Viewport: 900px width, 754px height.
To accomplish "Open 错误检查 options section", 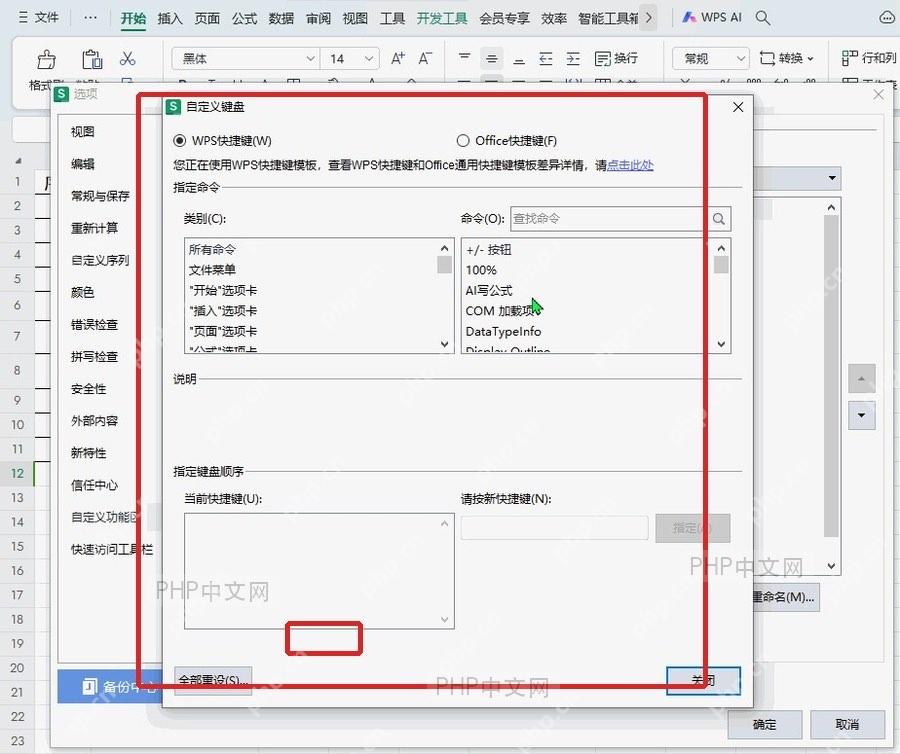I will tap(94, 324).
